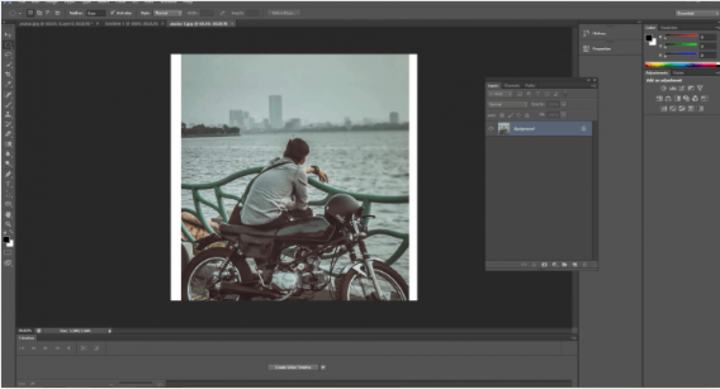Image resolution: width=720 pixels, height=389 pixels.
Task: Select the Zoom tool
Action: pyautogui.click(x=8, y=224)
